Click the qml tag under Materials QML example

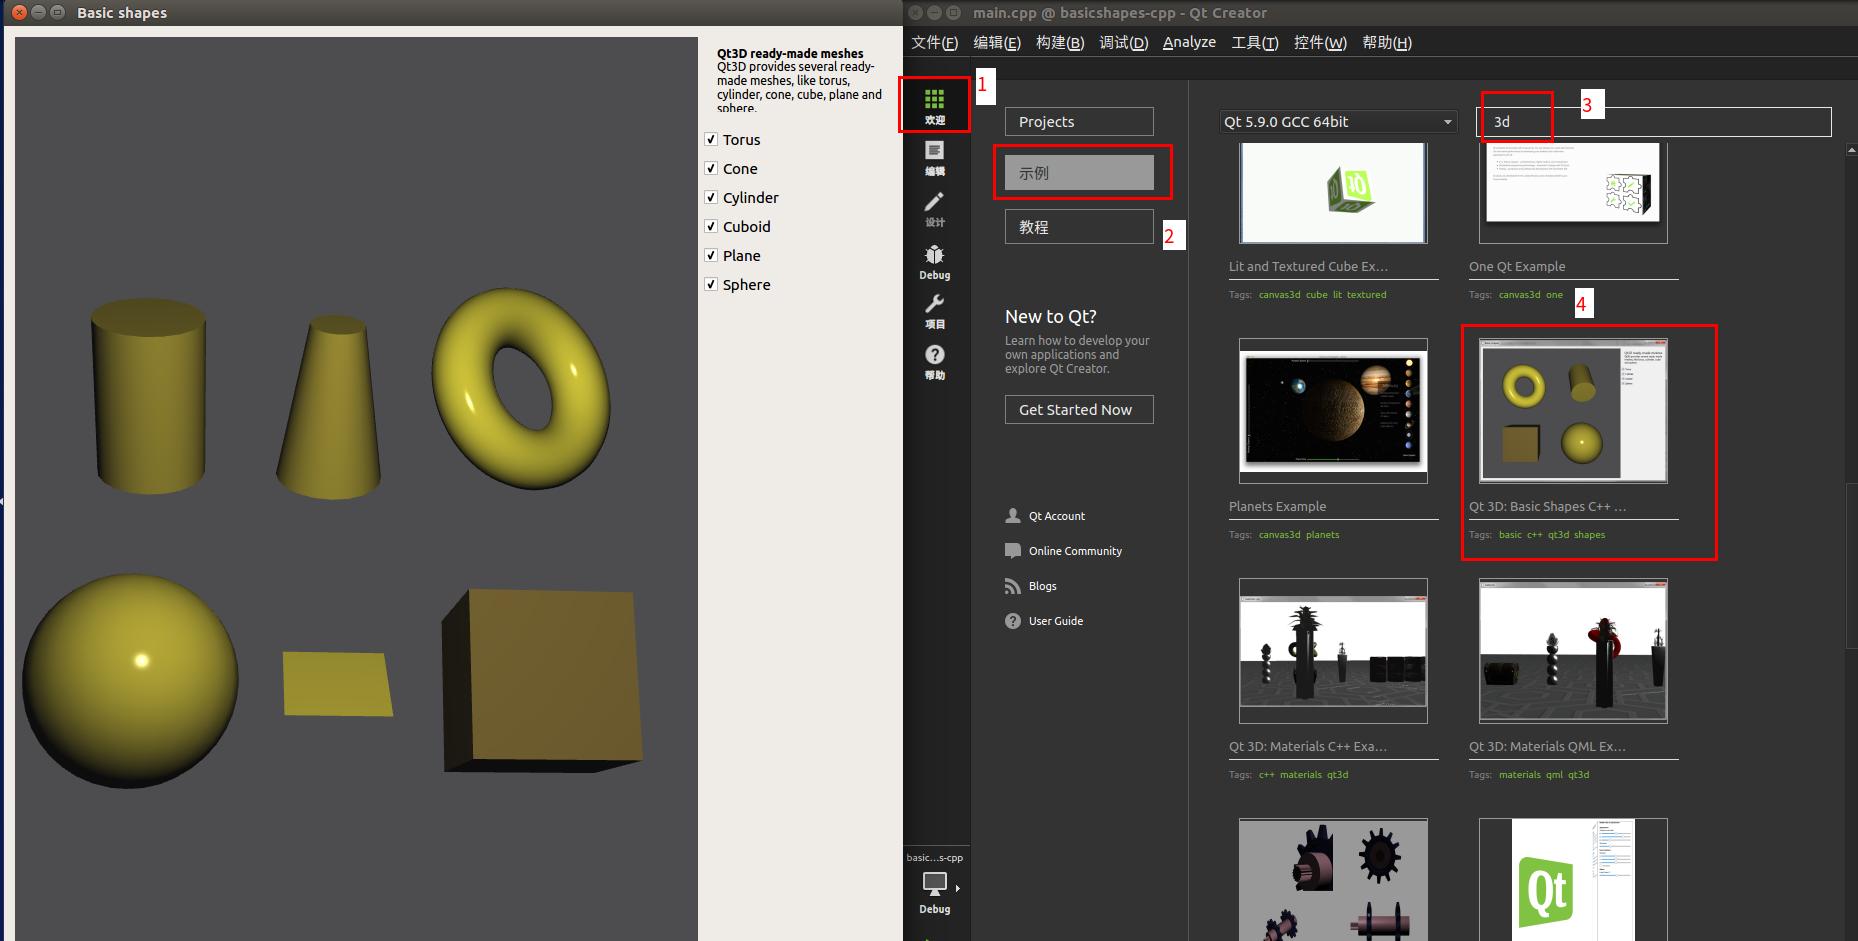[1554, 775]
